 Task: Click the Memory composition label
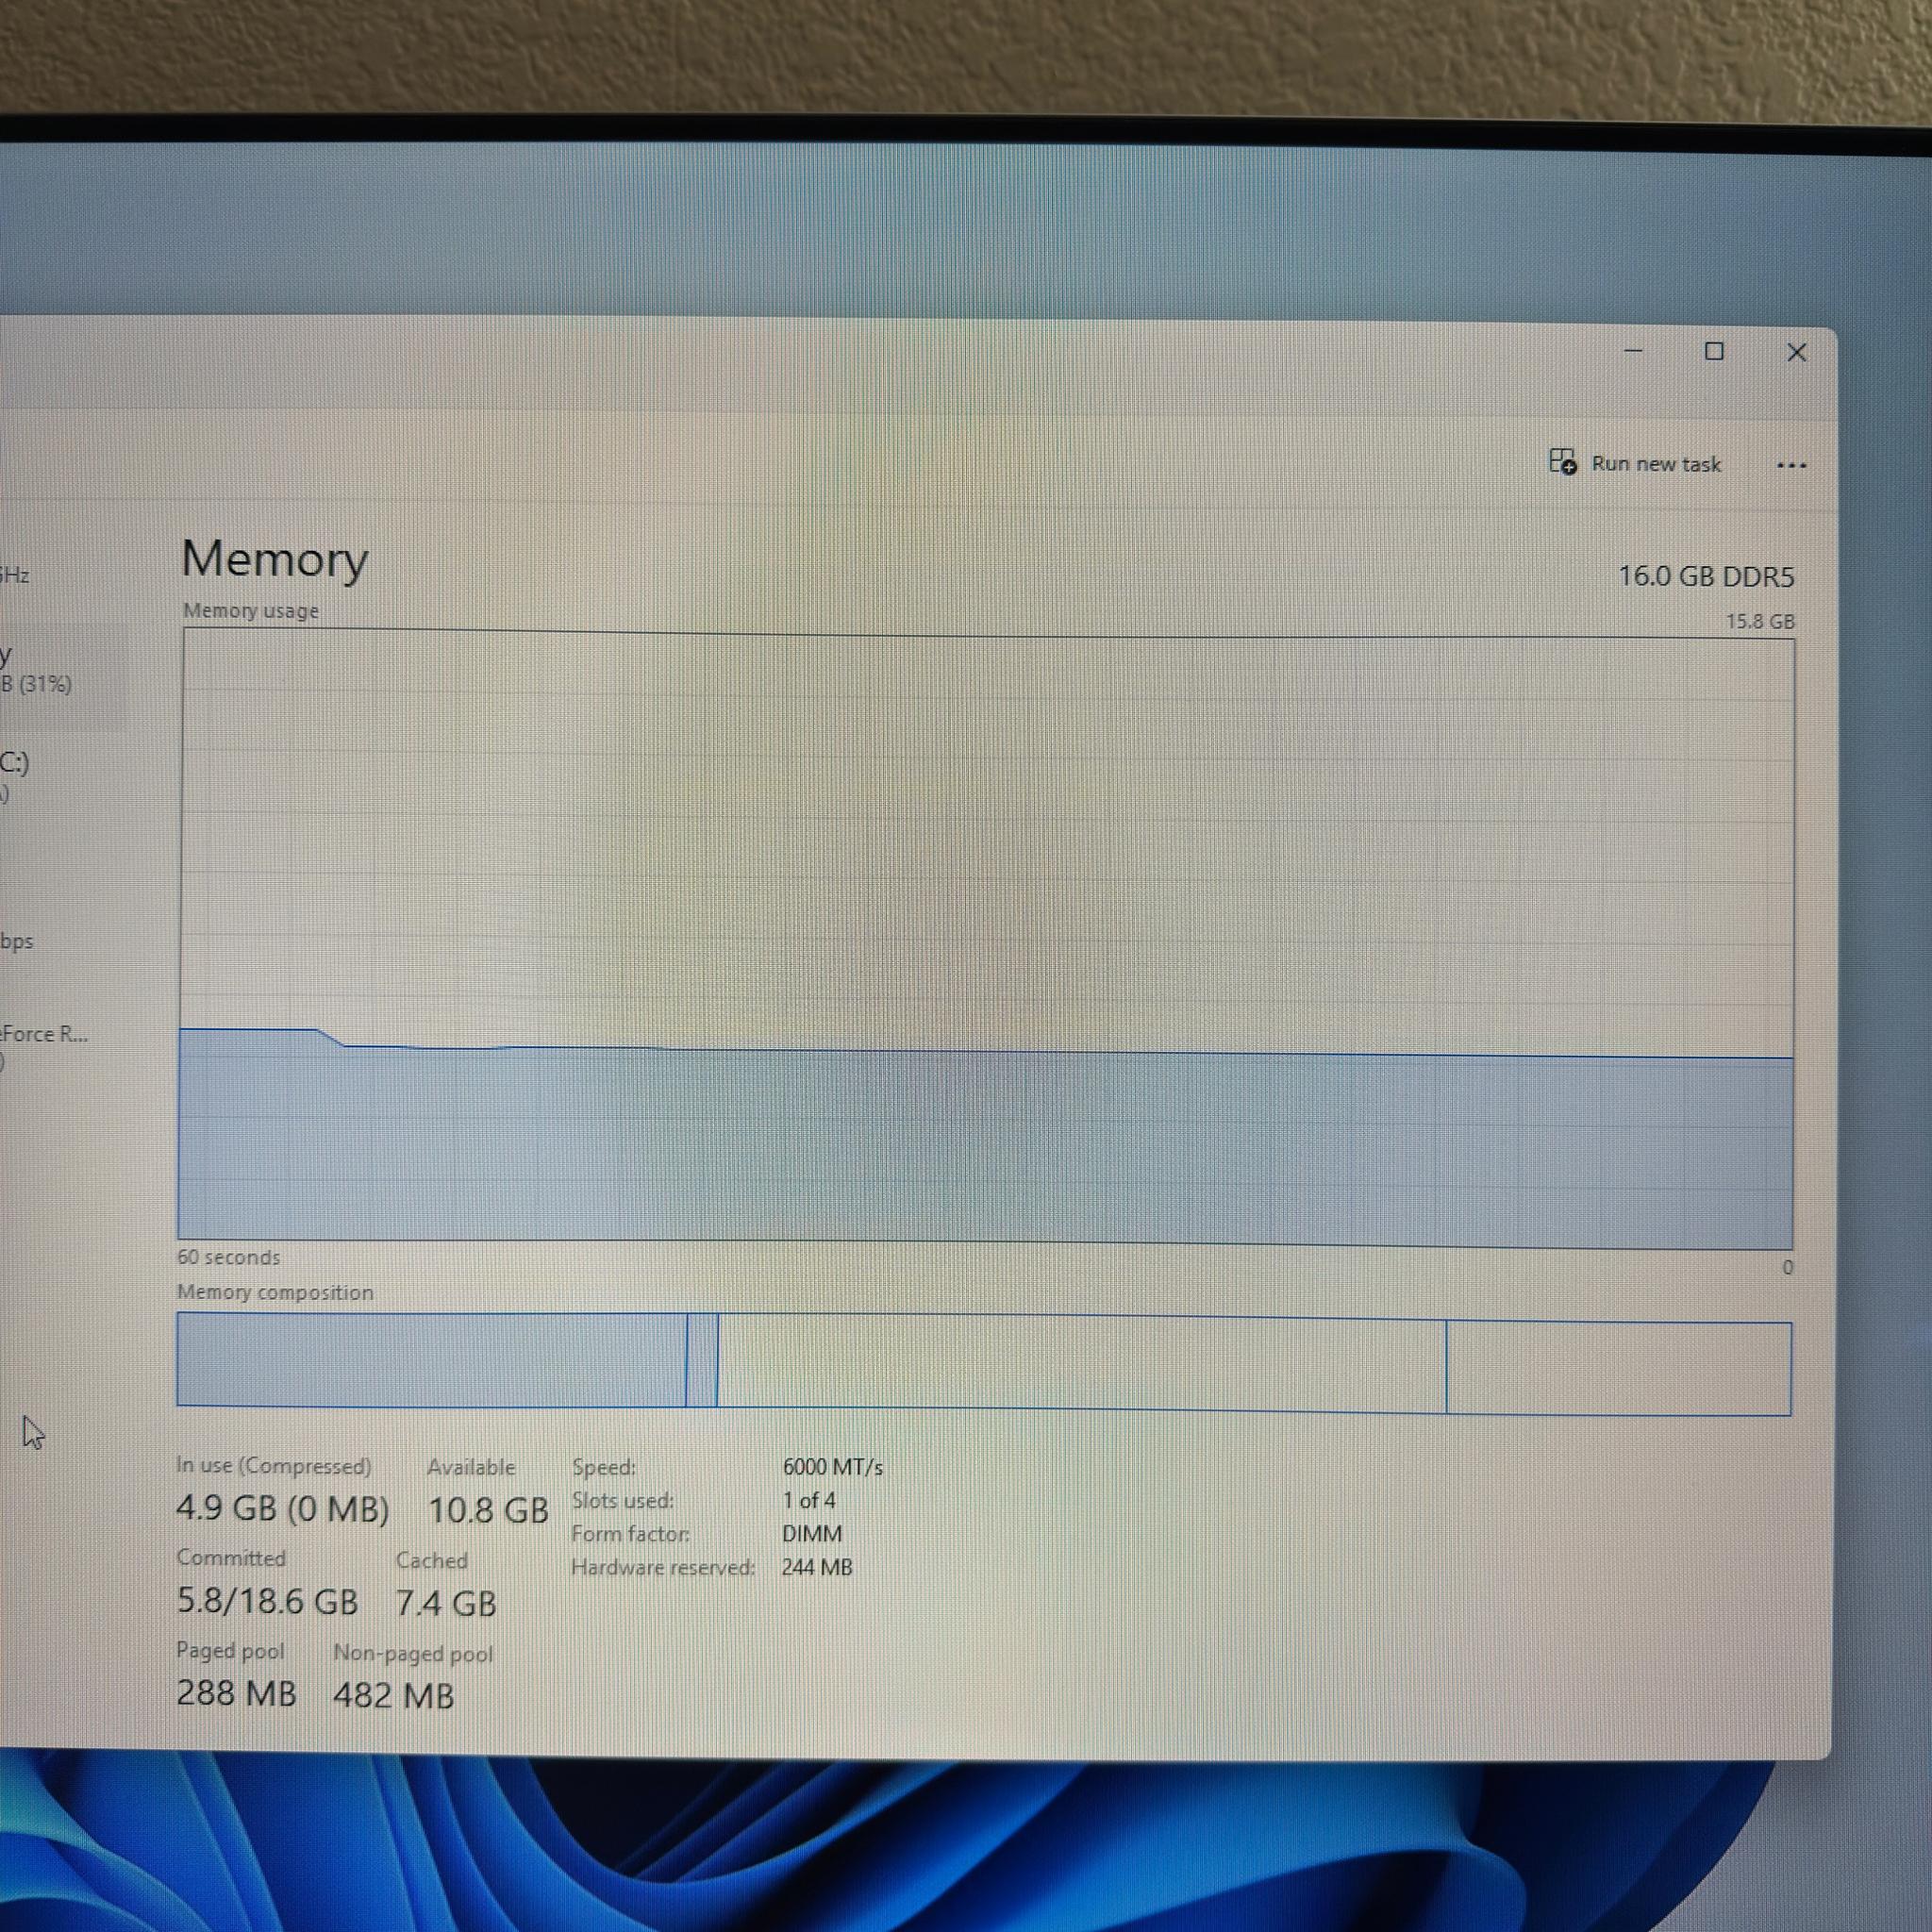point(275,1292)
